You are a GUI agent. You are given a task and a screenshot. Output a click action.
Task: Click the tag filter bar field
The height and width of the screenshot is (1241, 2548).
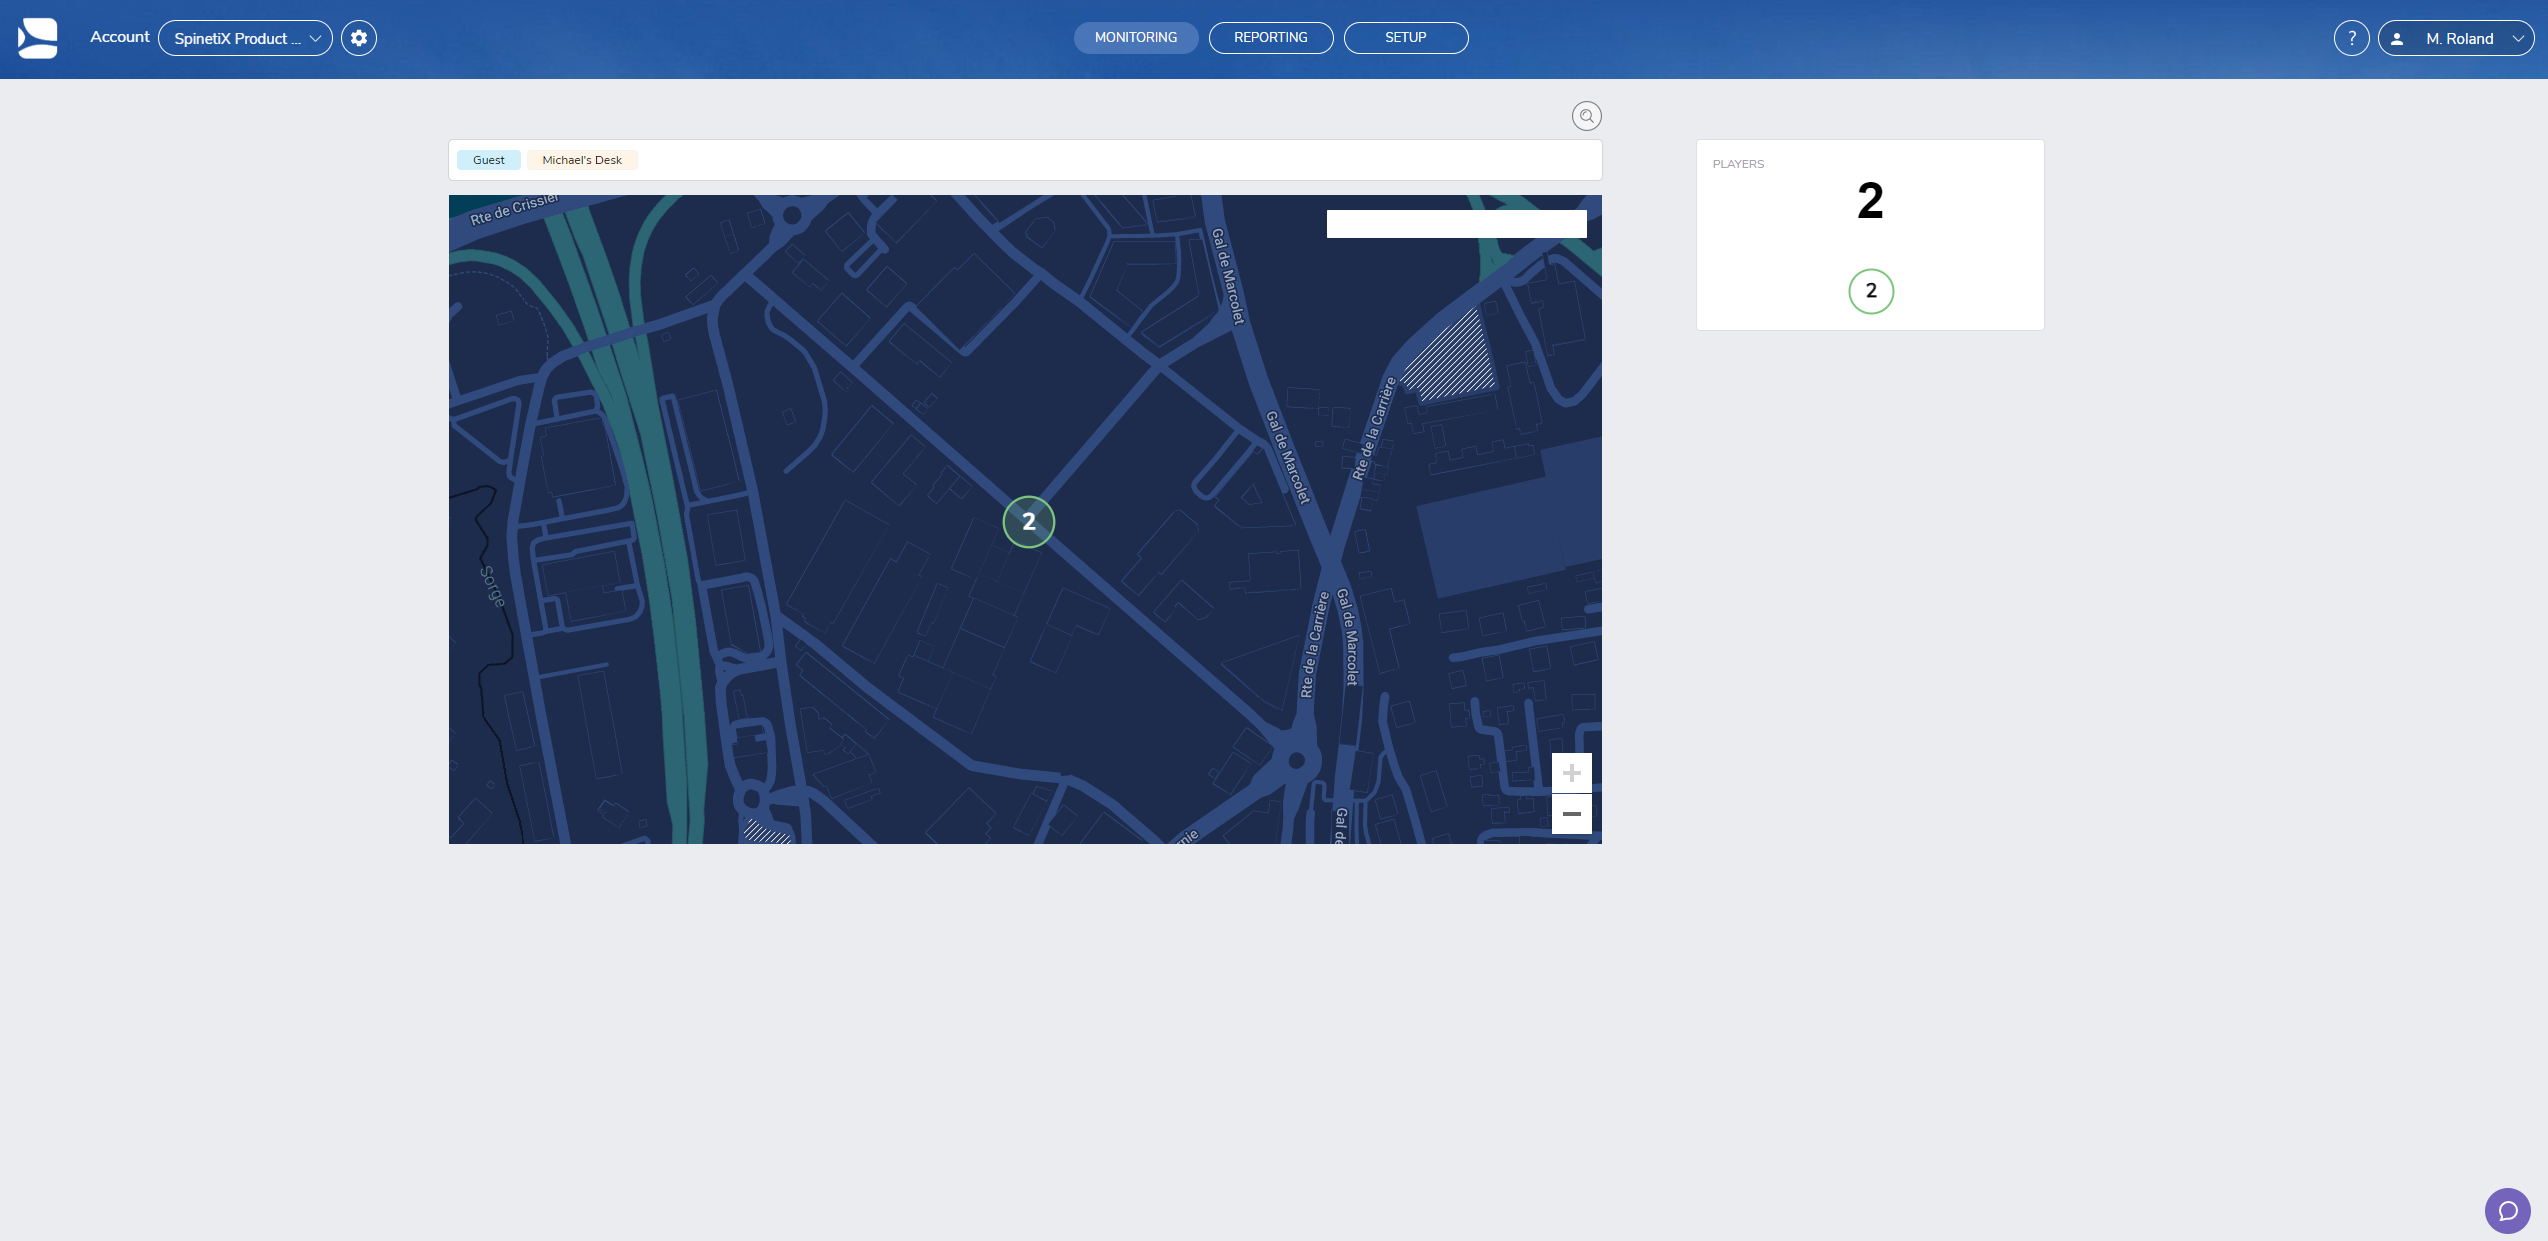1025,160
